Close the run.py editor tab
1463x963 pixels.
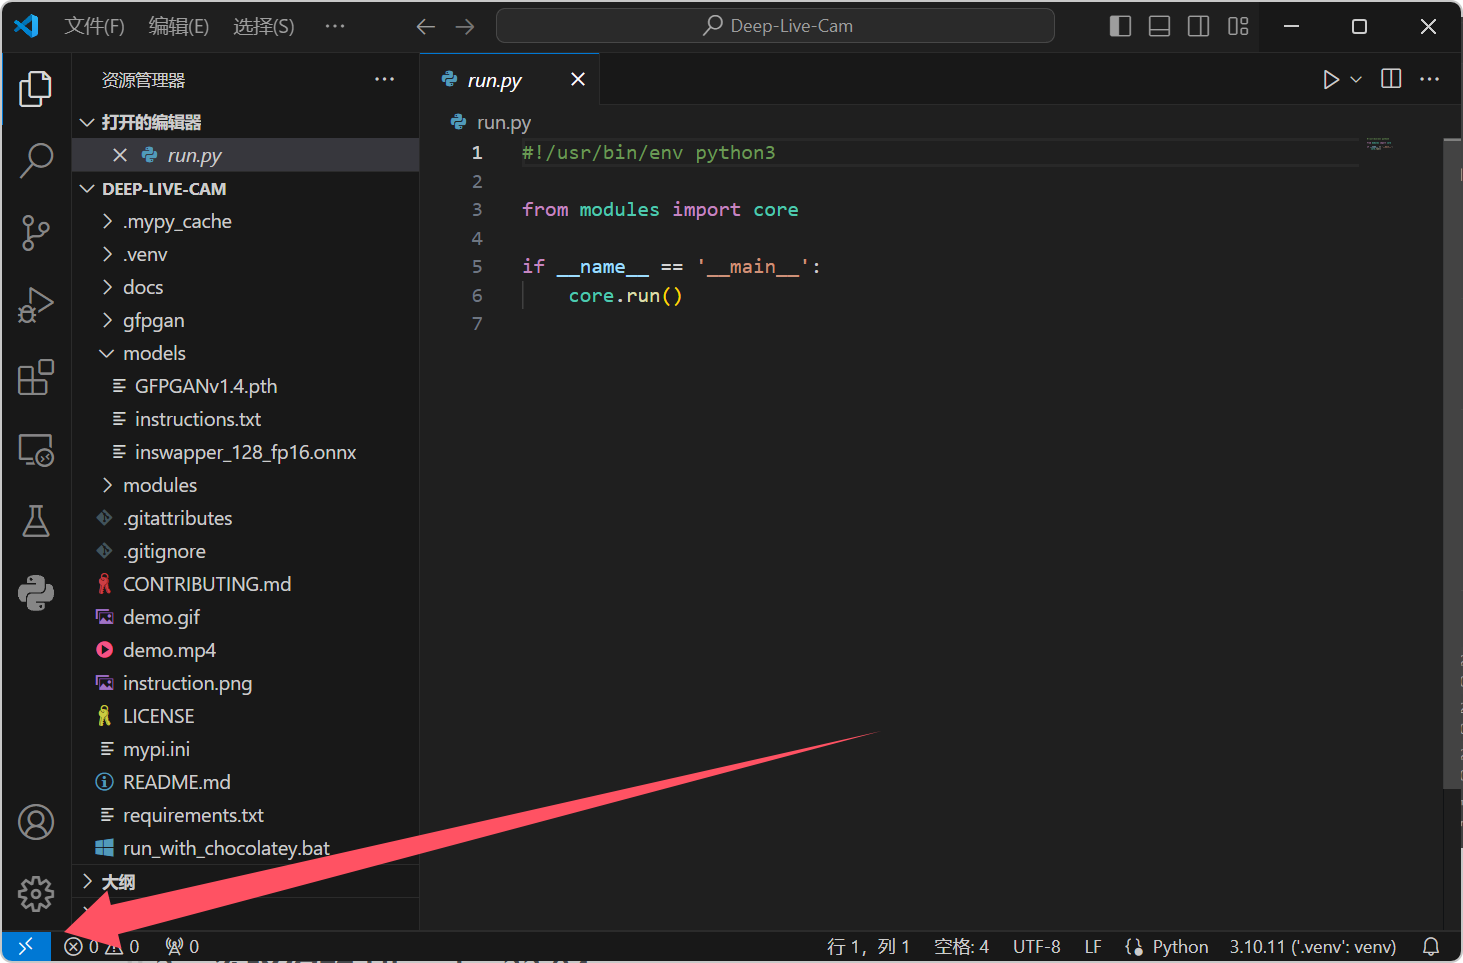click(578, 79)
